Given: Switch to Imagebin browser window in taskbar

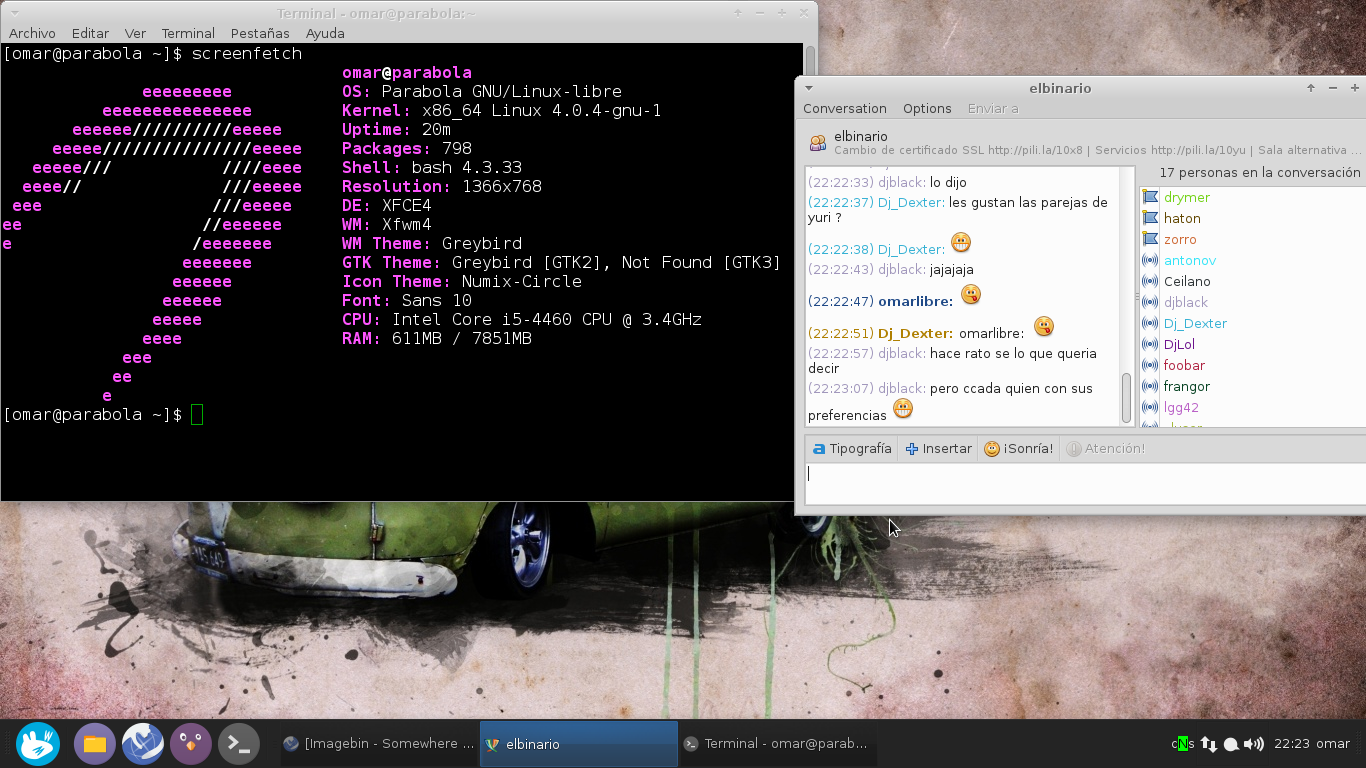Looking at the screenshot, I should pos(380,744).
